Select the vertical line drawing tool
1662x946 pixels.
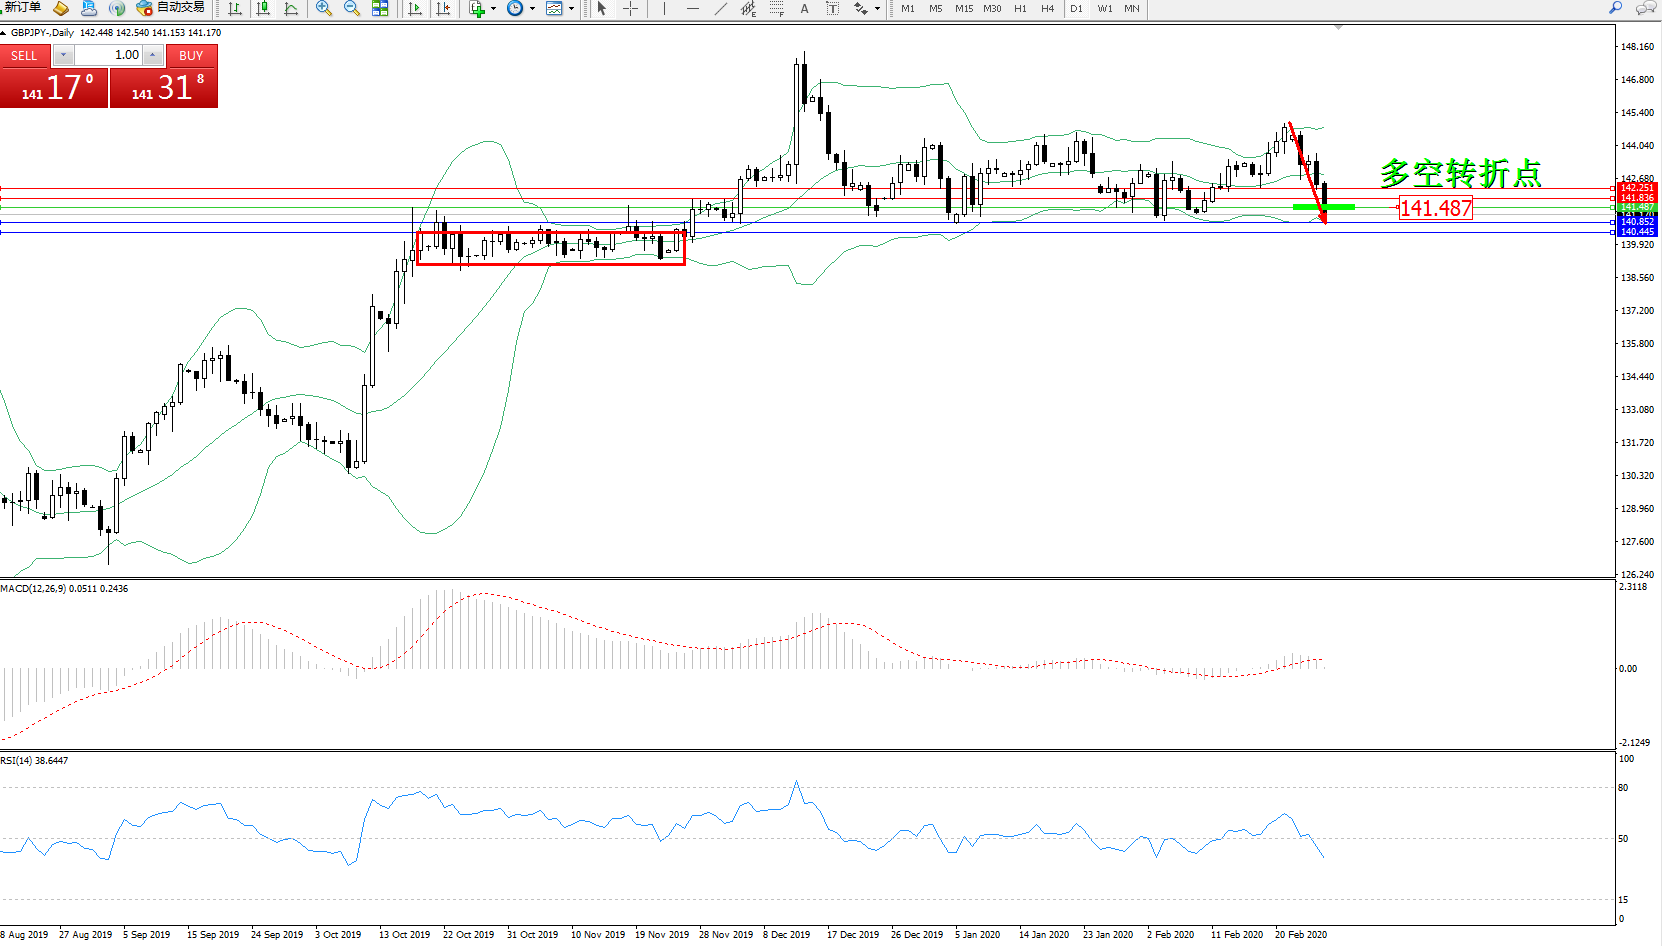[x=664, y=8]
